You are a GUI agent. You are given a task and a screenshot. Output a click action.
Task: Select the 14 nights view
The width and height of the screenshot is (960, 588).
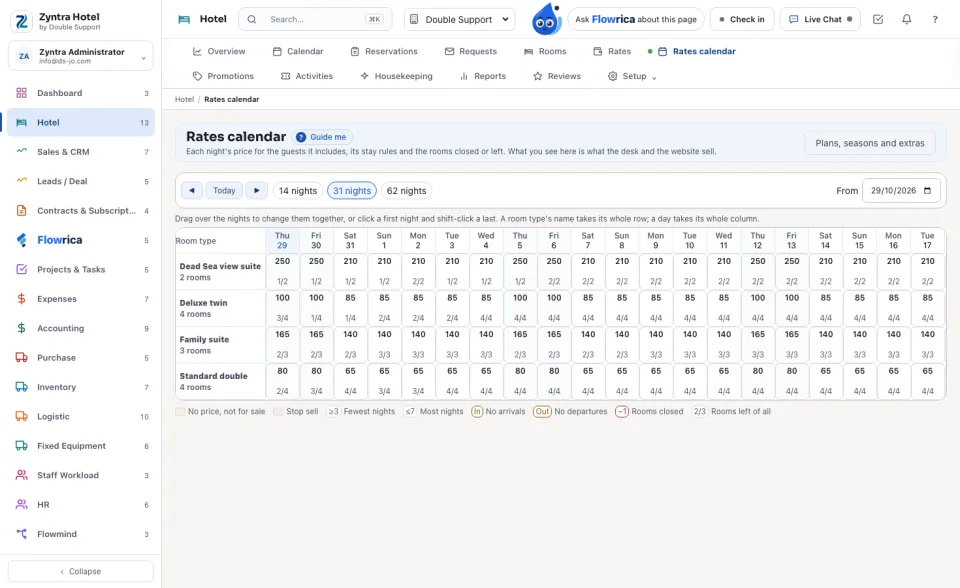298,190
